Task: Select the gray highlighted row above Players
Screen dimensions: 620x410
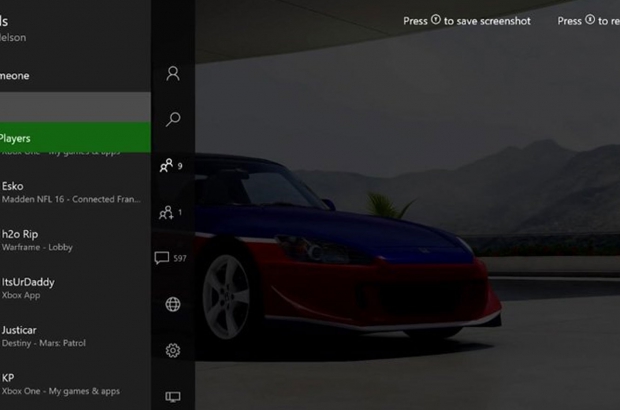Action: 75,107
